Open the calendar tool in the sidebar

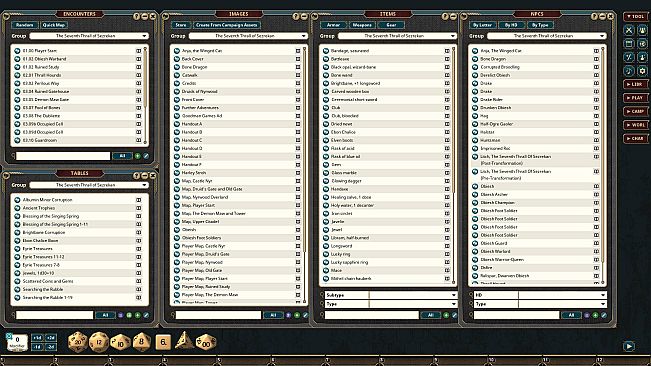click(629, 44)
